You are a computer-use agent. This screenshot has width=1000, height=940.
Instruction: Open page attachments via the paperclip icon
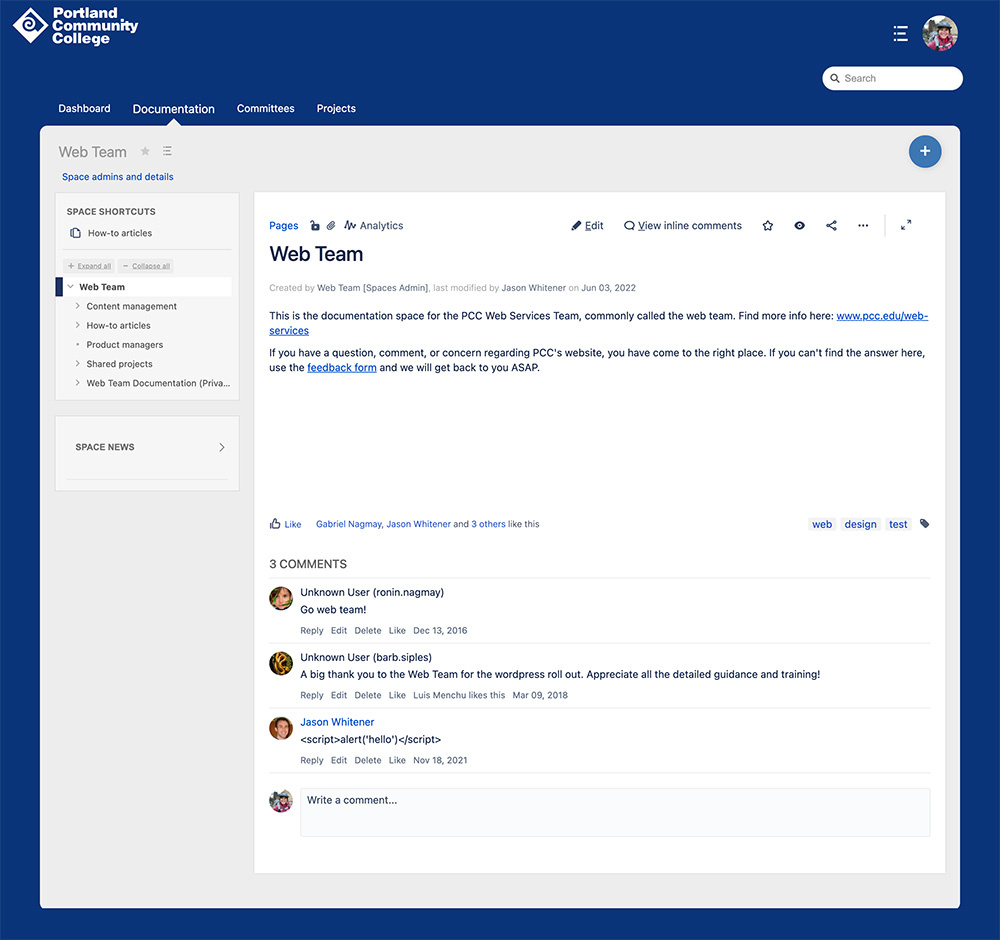pyautogui.click(x=331, y=225)
